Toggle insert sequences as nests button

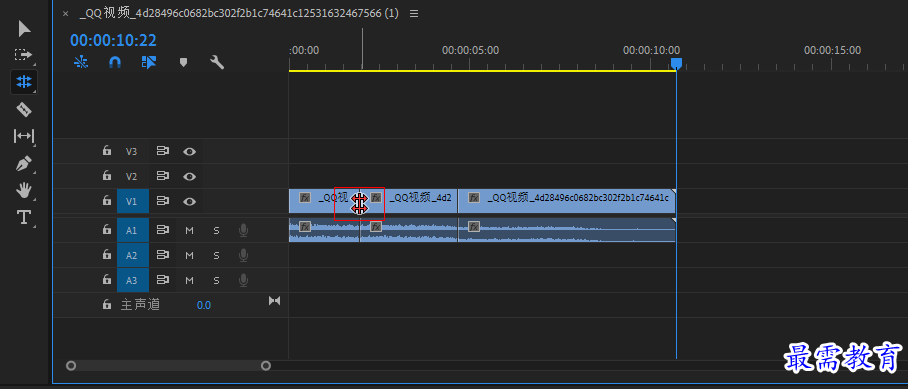coord(81,62)
